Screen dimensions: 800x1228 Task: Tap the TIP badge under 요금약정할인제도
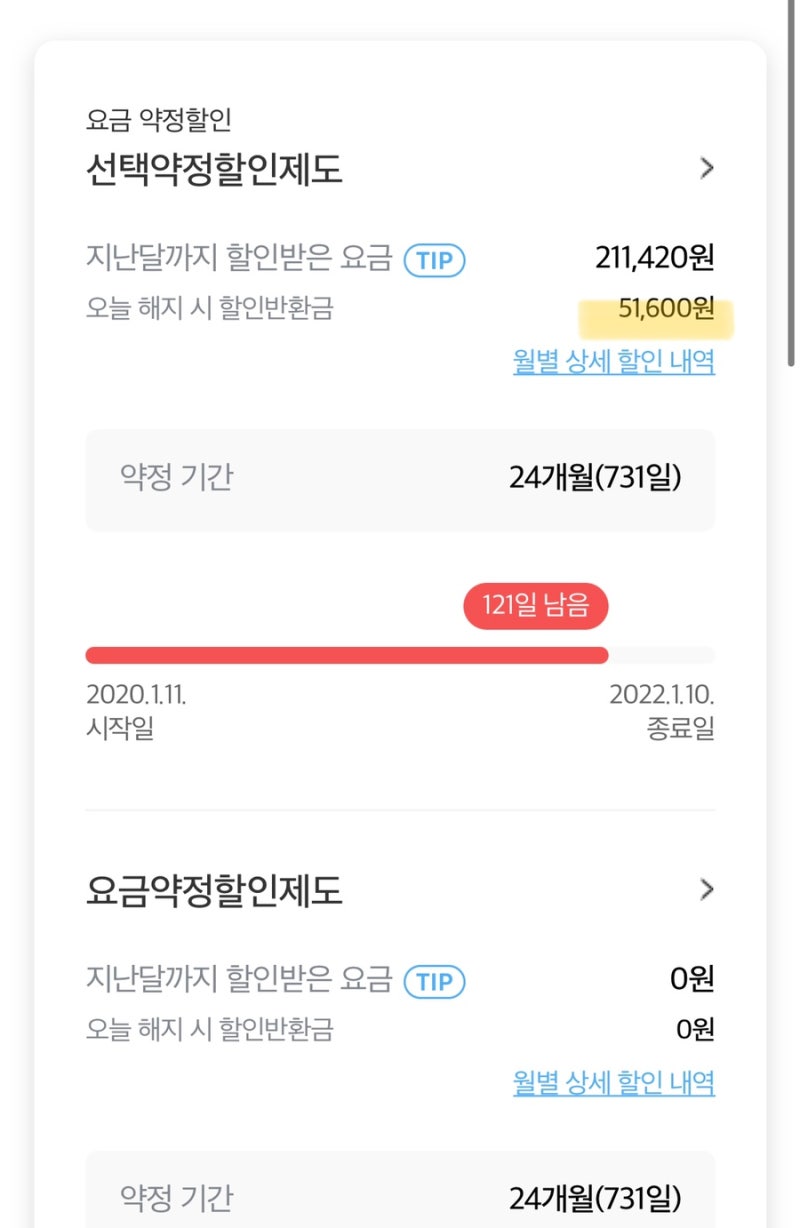click(x=434, y=982)
